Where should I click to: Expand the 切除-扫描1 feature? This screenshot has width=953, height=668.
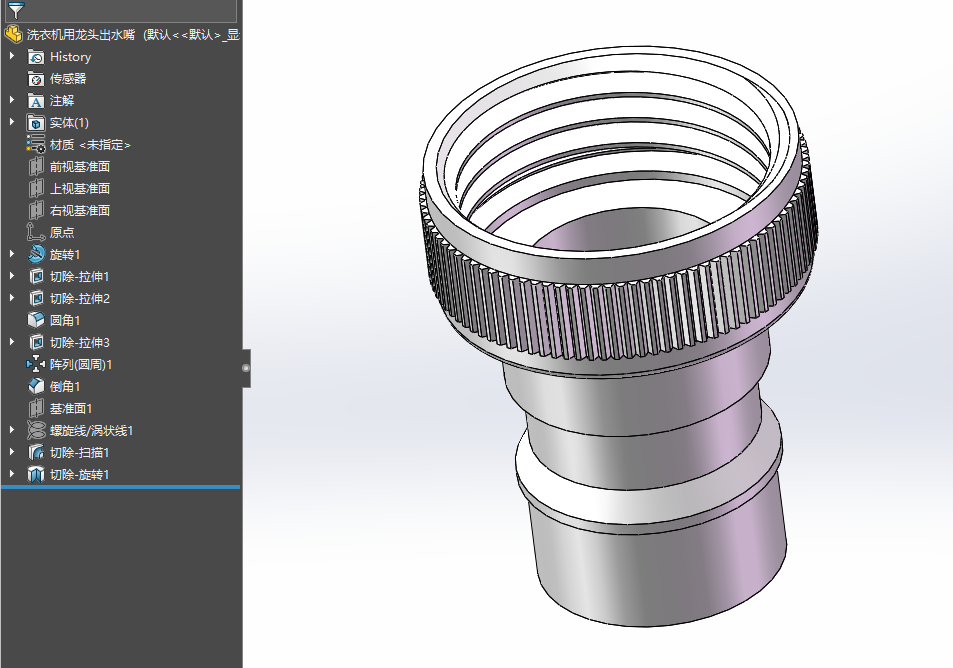tap(12, 452)
